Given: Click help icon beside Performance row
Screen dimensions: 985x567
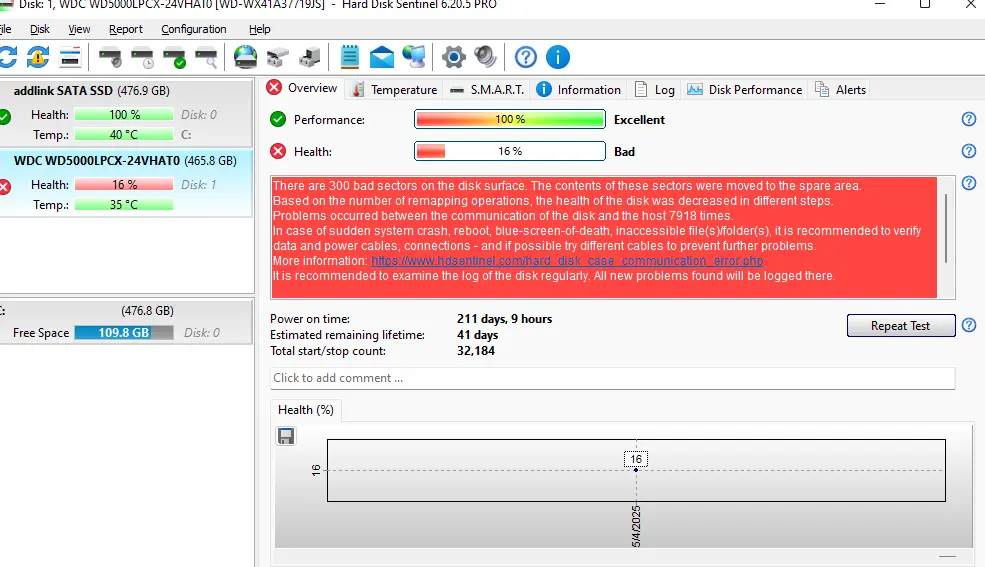Looking at the screenshot, I should (x=969, y=119).
